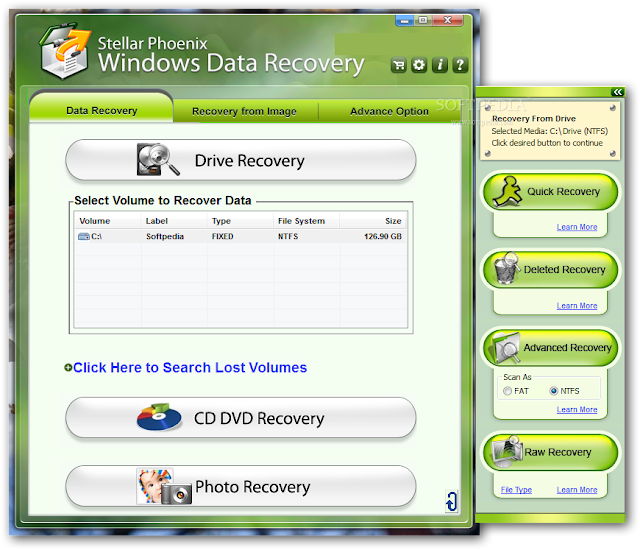The image size is (640, 550).
Task: Click the File System column header
Action: (x=307, y=221)
